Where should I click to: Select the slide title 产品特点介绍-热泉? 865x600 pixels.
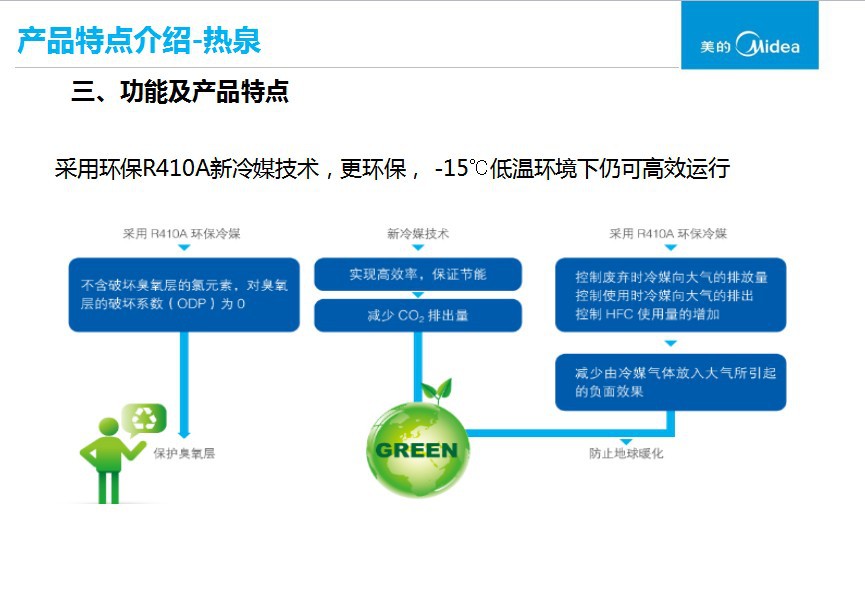tap(138, 40)
